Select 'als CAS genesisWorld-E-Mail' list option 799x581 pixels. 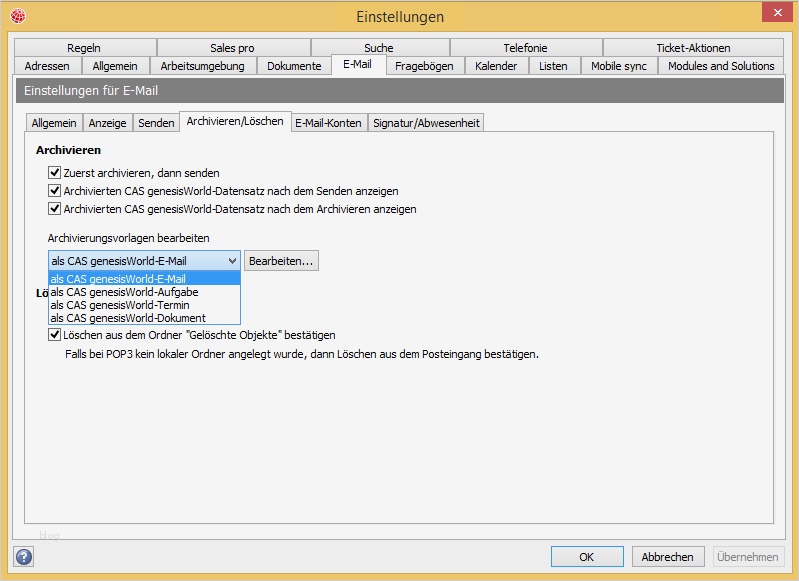[144, 279]
